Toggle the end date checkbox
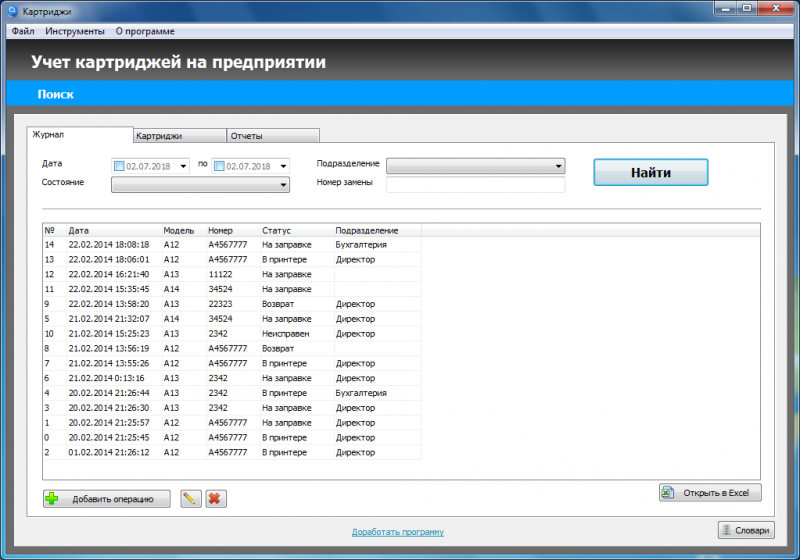800x560 pixels. 219,166
